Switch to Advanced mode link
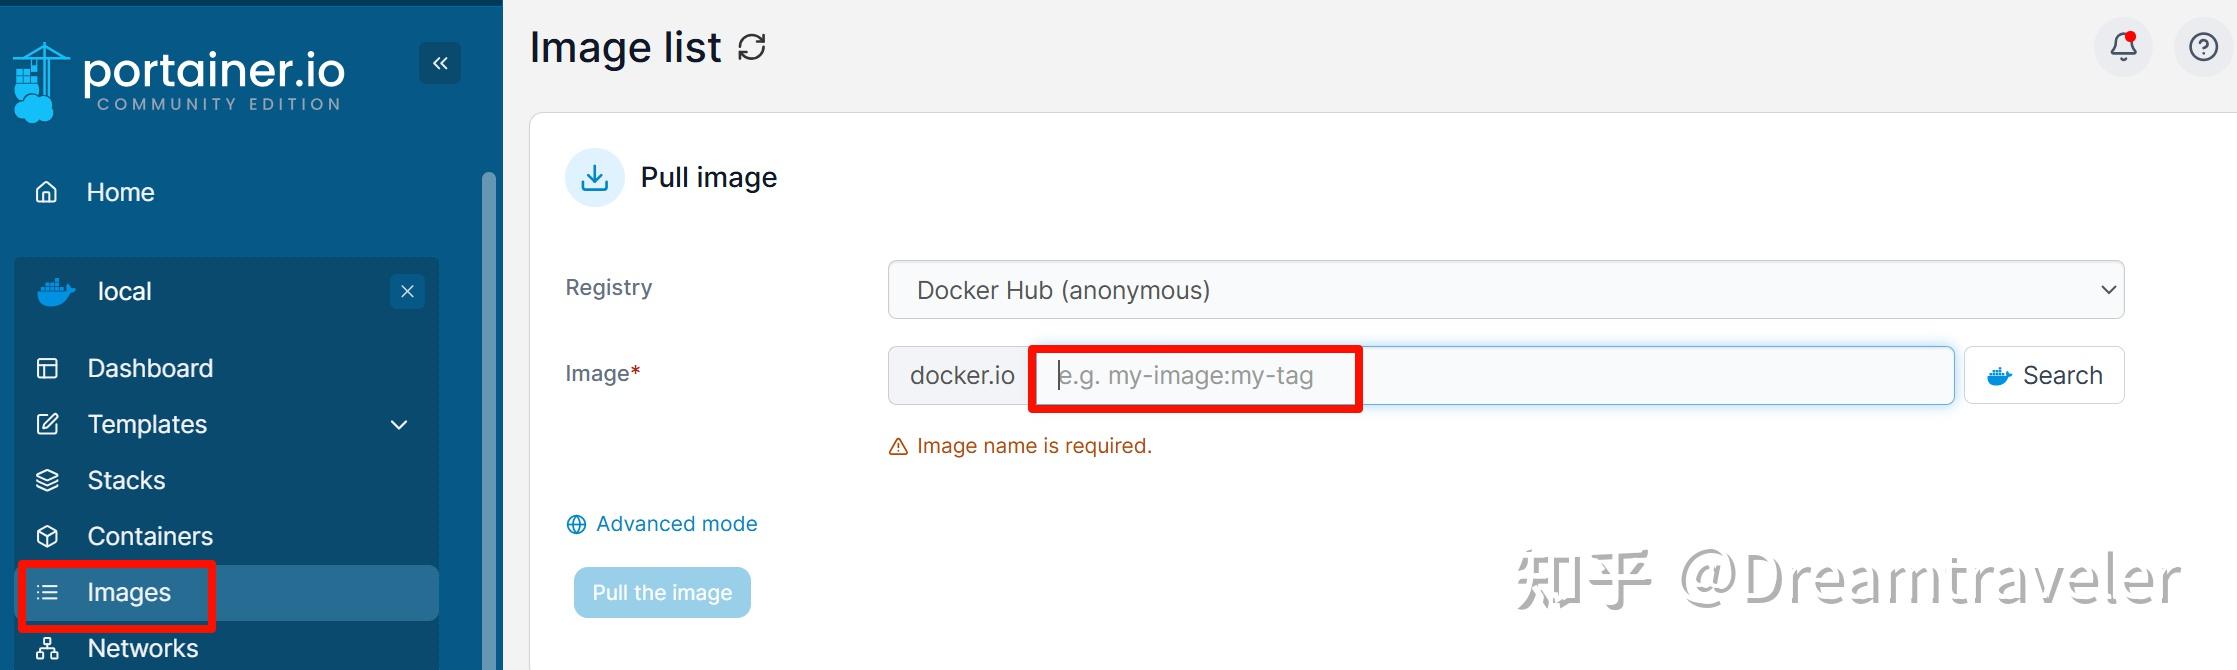This screenshot has width=2237, height=670. pos(676,524)
